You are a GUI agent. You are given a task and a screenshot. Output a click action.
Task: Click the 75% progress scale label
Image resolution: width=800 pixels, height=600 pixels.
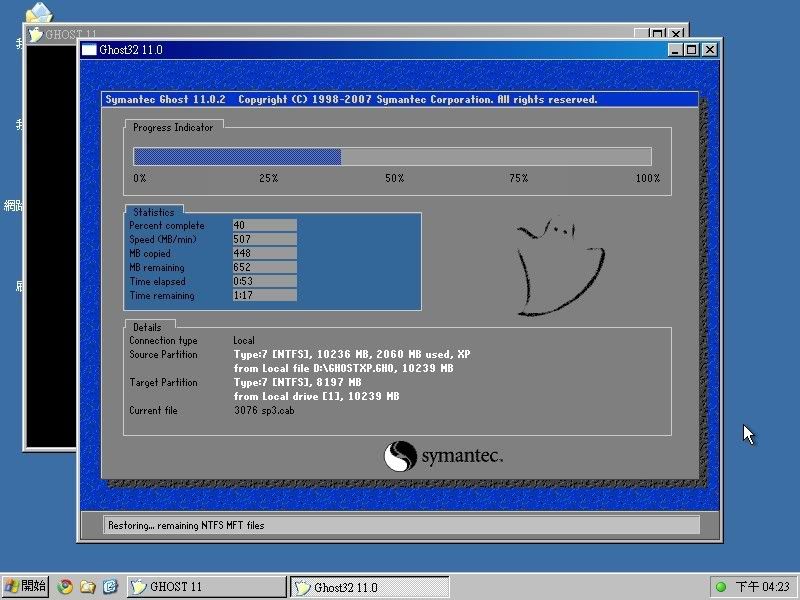click(518, 178)
